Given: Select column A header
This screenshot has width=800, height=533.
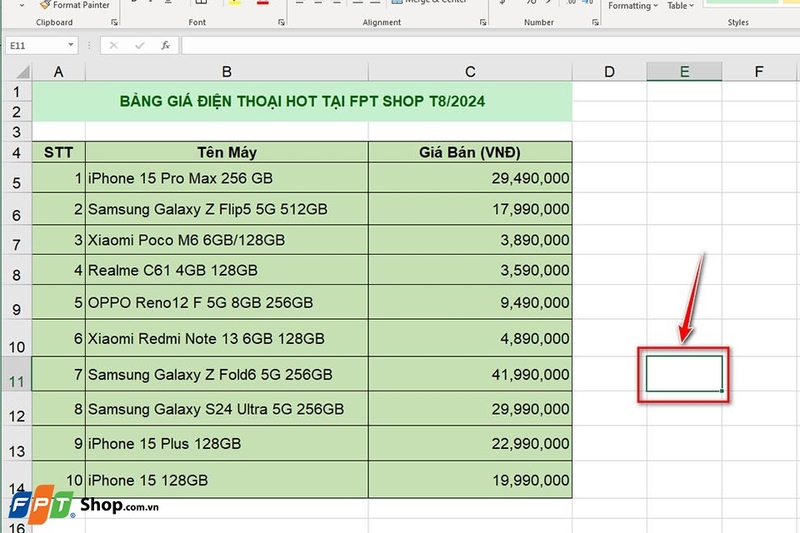Looking at the screenshot, I should (59, 71).
